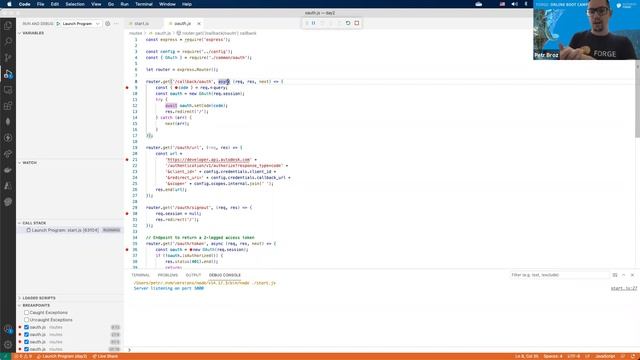This screenshot has width=640, height=360.
Task: Open the Search view in activity bar
Action: pos(8,41)
